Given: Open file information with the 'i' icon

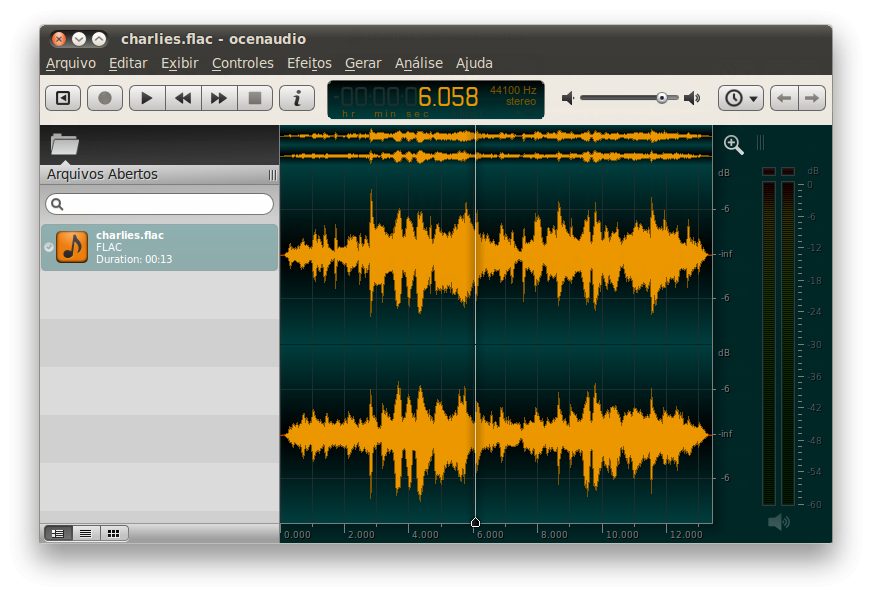Looking at the screenshot, I should click(297, 98).
